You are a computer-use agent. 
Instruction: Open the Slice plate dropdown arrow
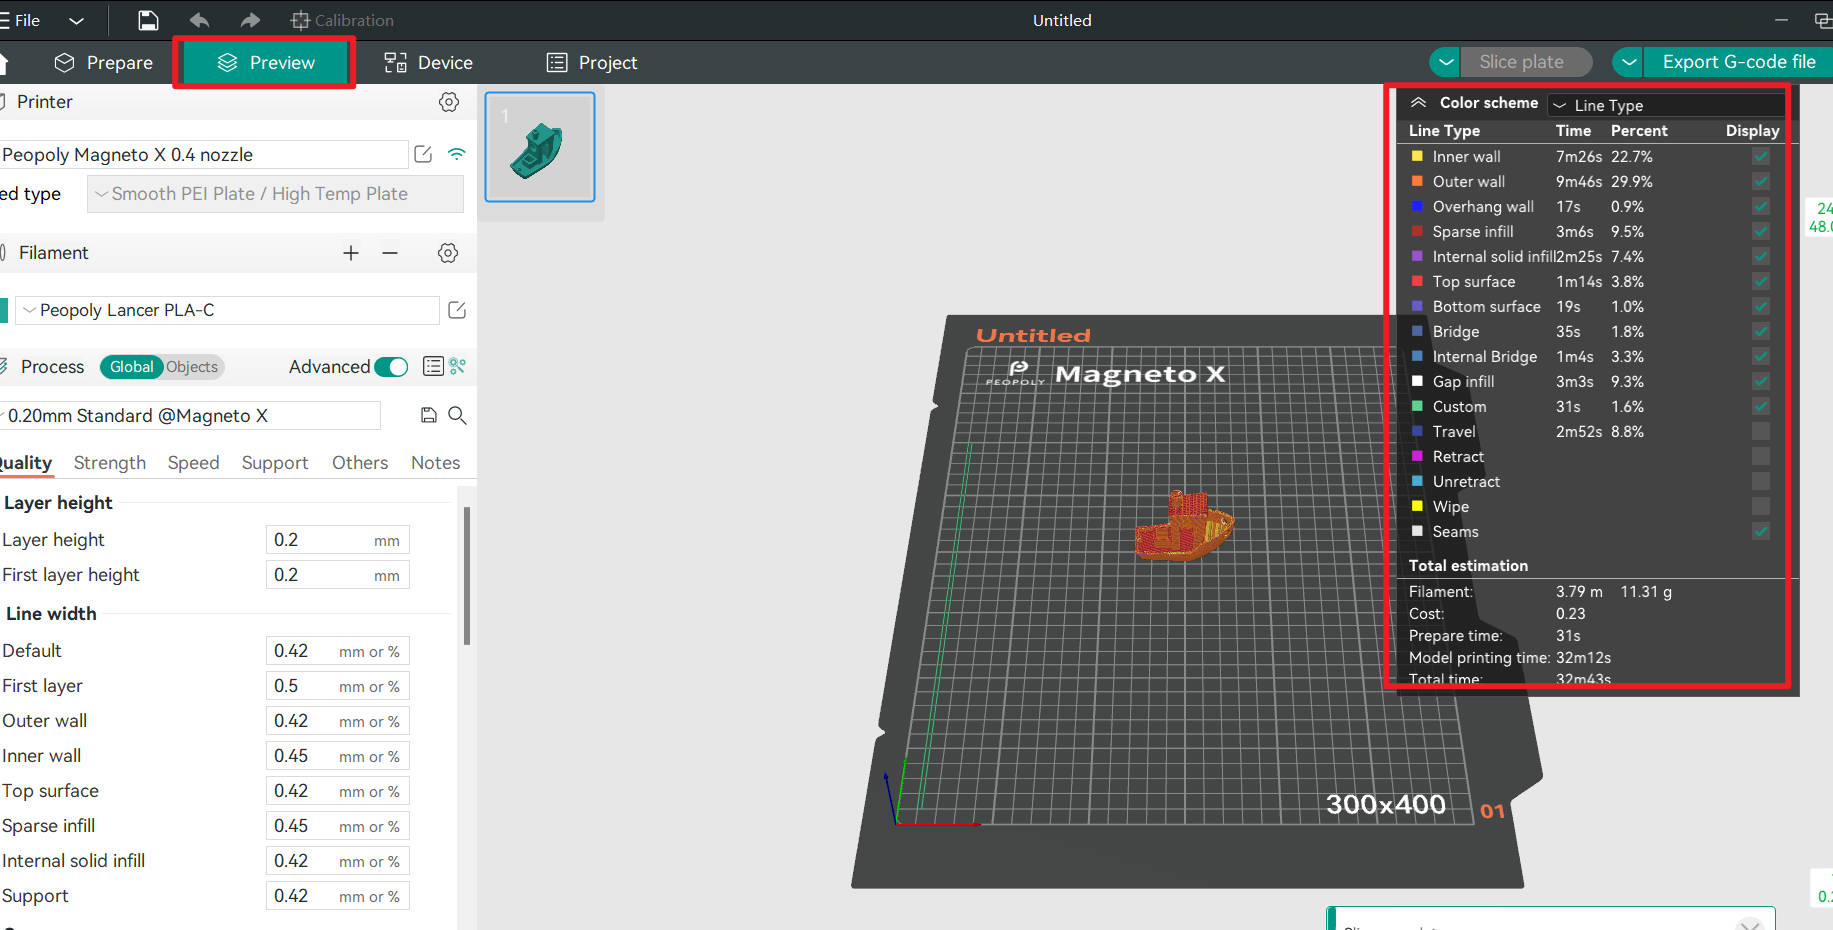point(1445,62)
